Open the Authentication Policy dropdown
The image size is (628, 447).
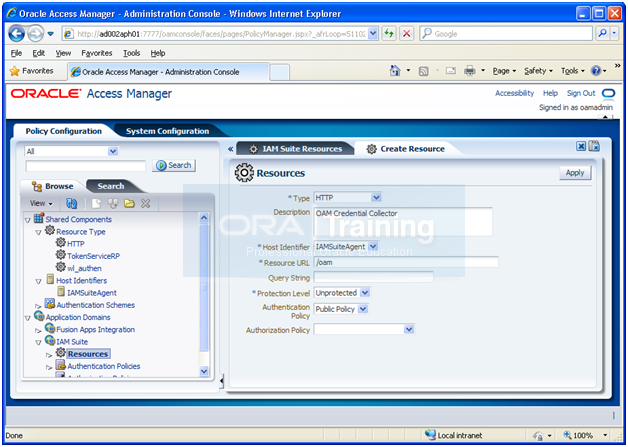point(362,309)
